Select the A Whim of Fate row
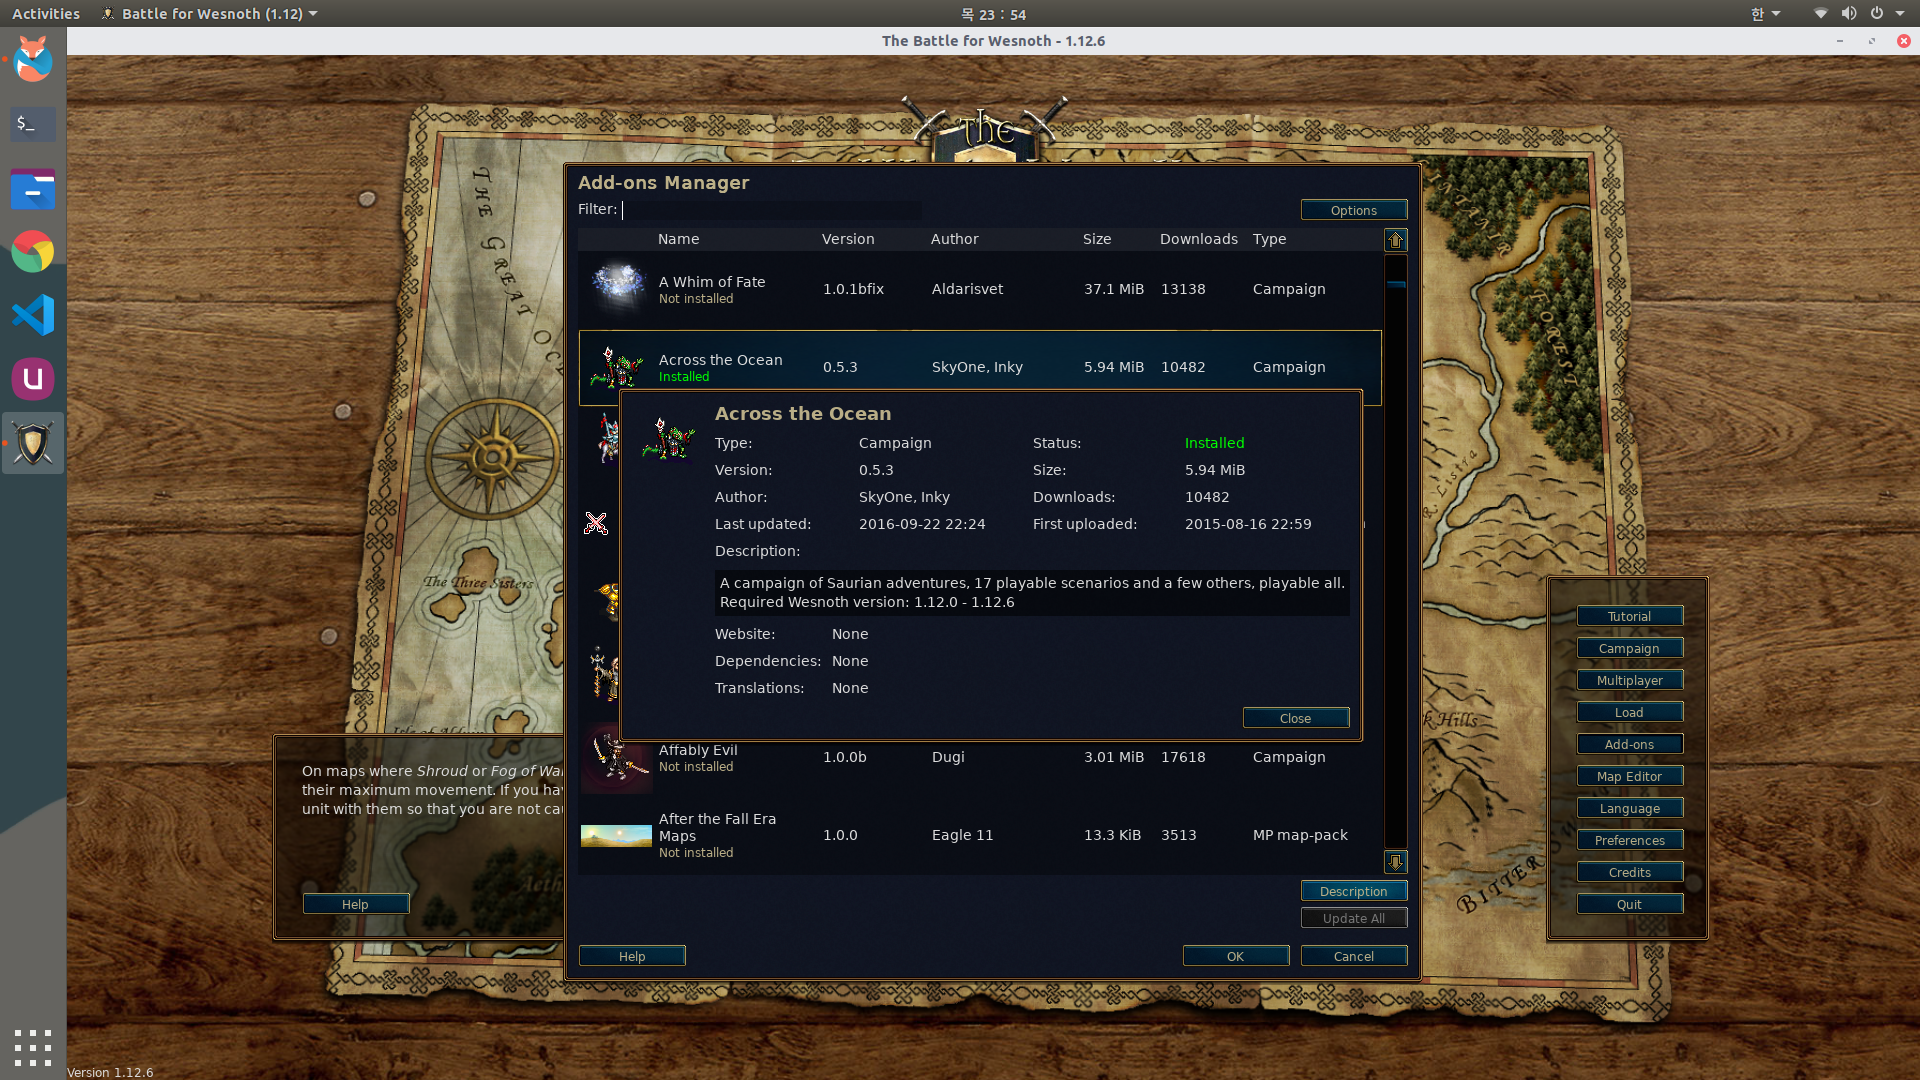Viewport: 1920px width, 1080px height. tap(980, 289)
